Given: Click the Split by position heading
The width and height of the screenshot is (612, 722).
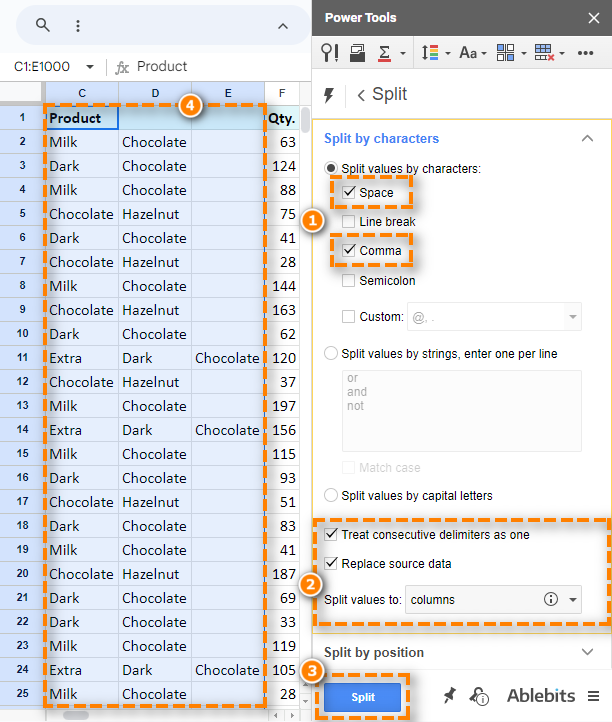Looking at the screenshot, I should tap(373, 652).
